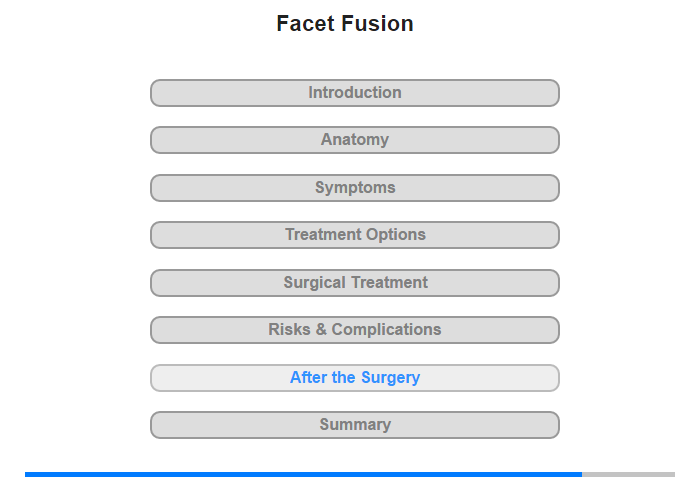
Task: Select Summary at the list bottom
Action: [x=355, y=425]
